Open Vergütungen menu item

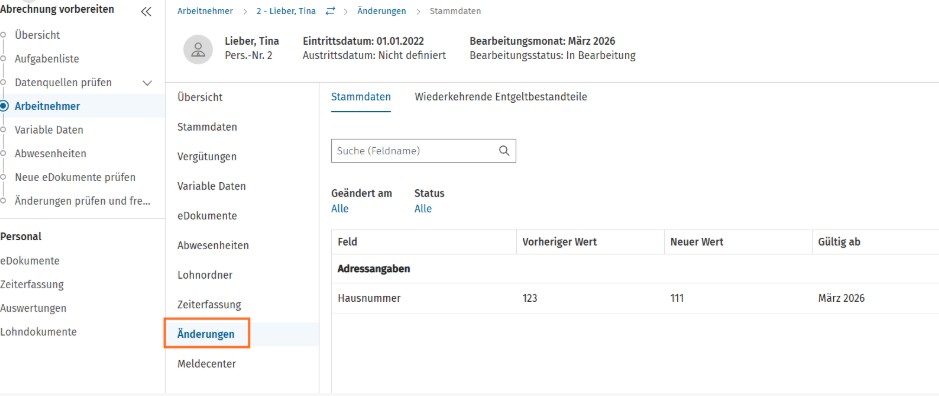pyautogui.click(x=207, y=156)
